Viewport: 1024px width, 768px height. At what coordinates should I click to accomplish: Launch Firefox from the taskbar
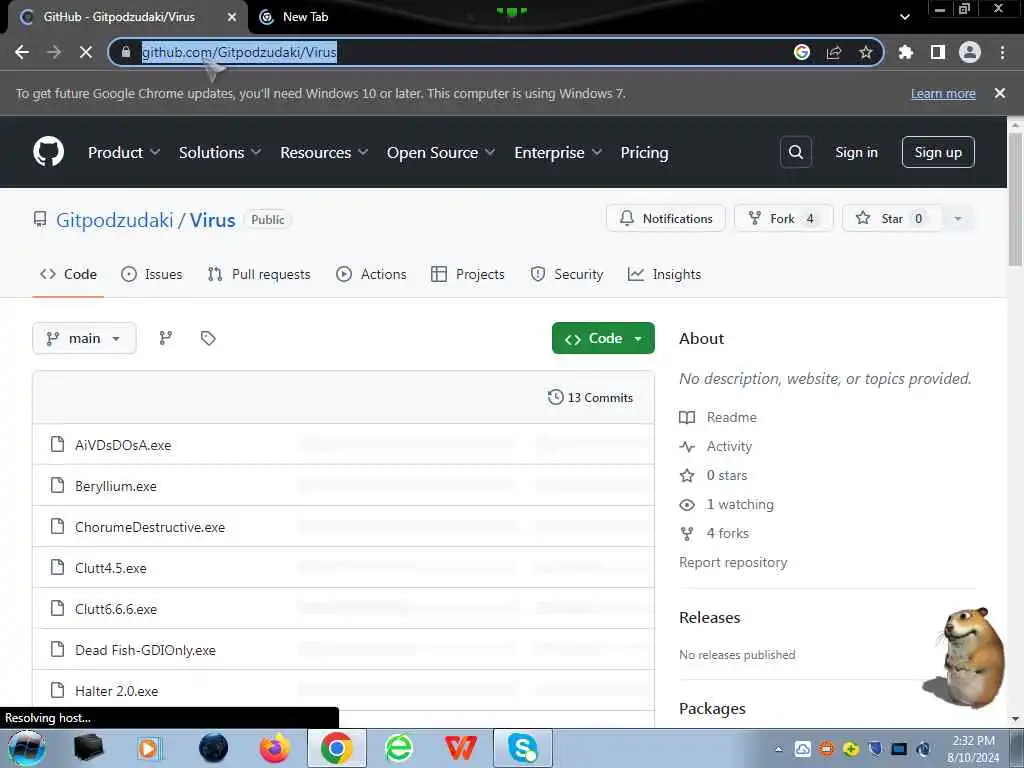[274, 748]
